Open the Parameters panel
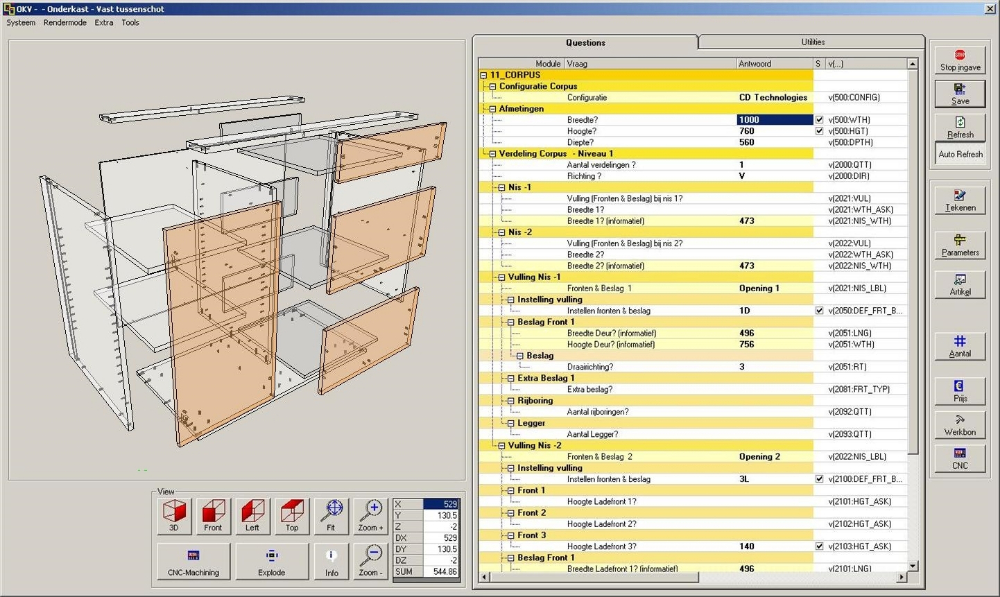The height and width of the screenshot is (597, 1000). coord(959,243)
